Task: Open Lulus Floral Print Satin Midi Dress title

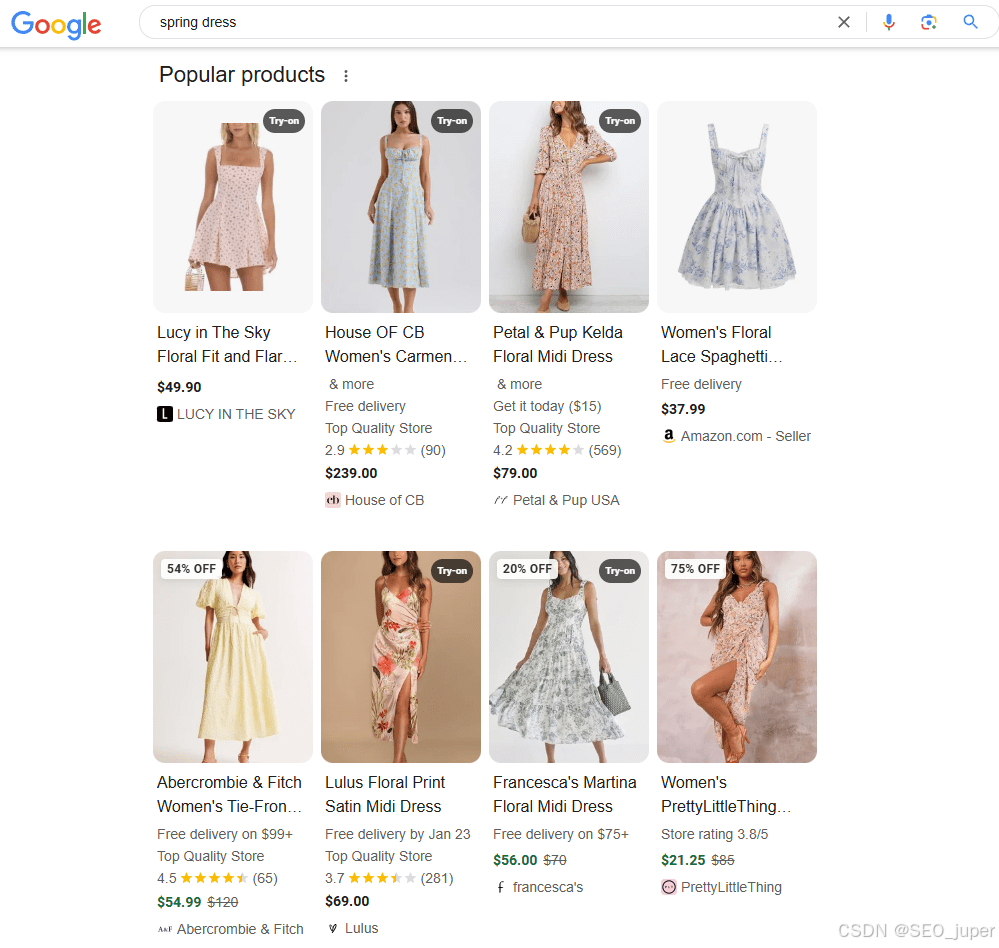Action: (385, 794)
